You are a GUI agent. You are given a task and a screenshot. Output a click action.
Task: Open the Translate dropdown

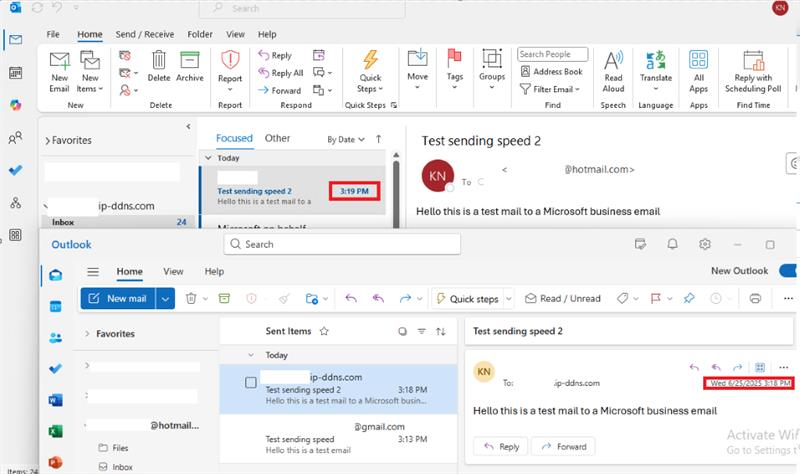(656, 70)
